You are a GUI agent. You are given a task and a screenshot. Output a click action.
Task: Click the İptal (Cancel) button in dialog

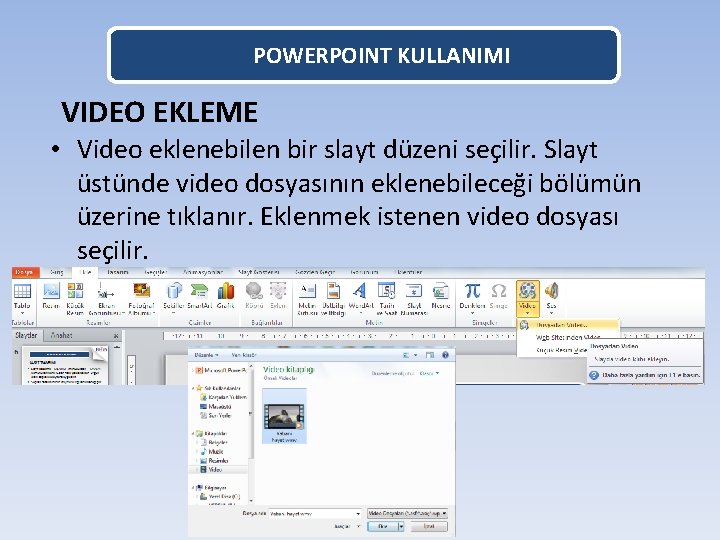(429, 527)
